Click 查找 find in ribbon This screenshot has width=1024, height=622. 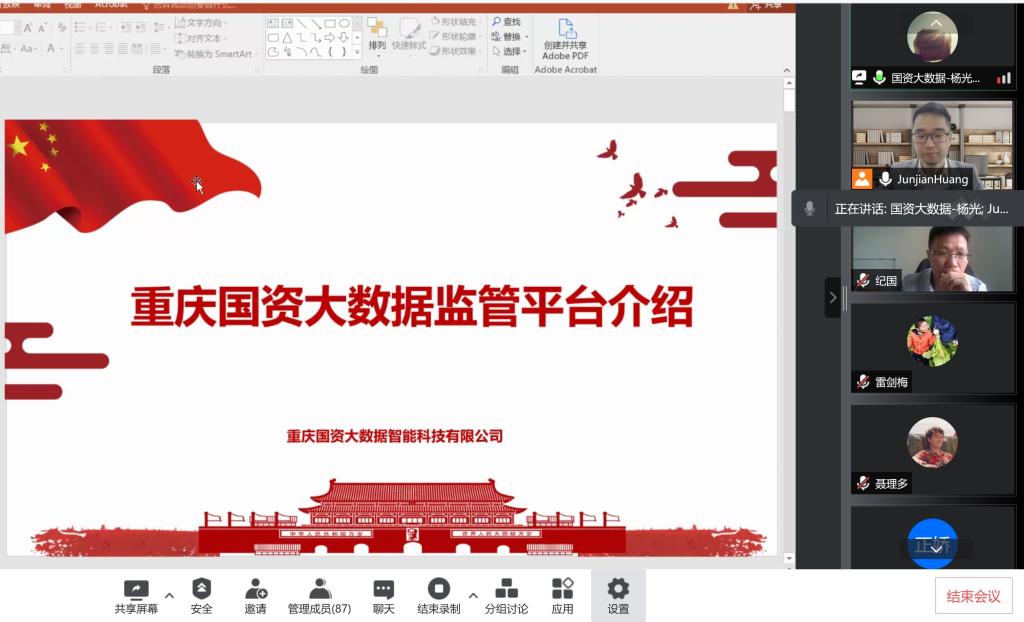coord(507,21)
